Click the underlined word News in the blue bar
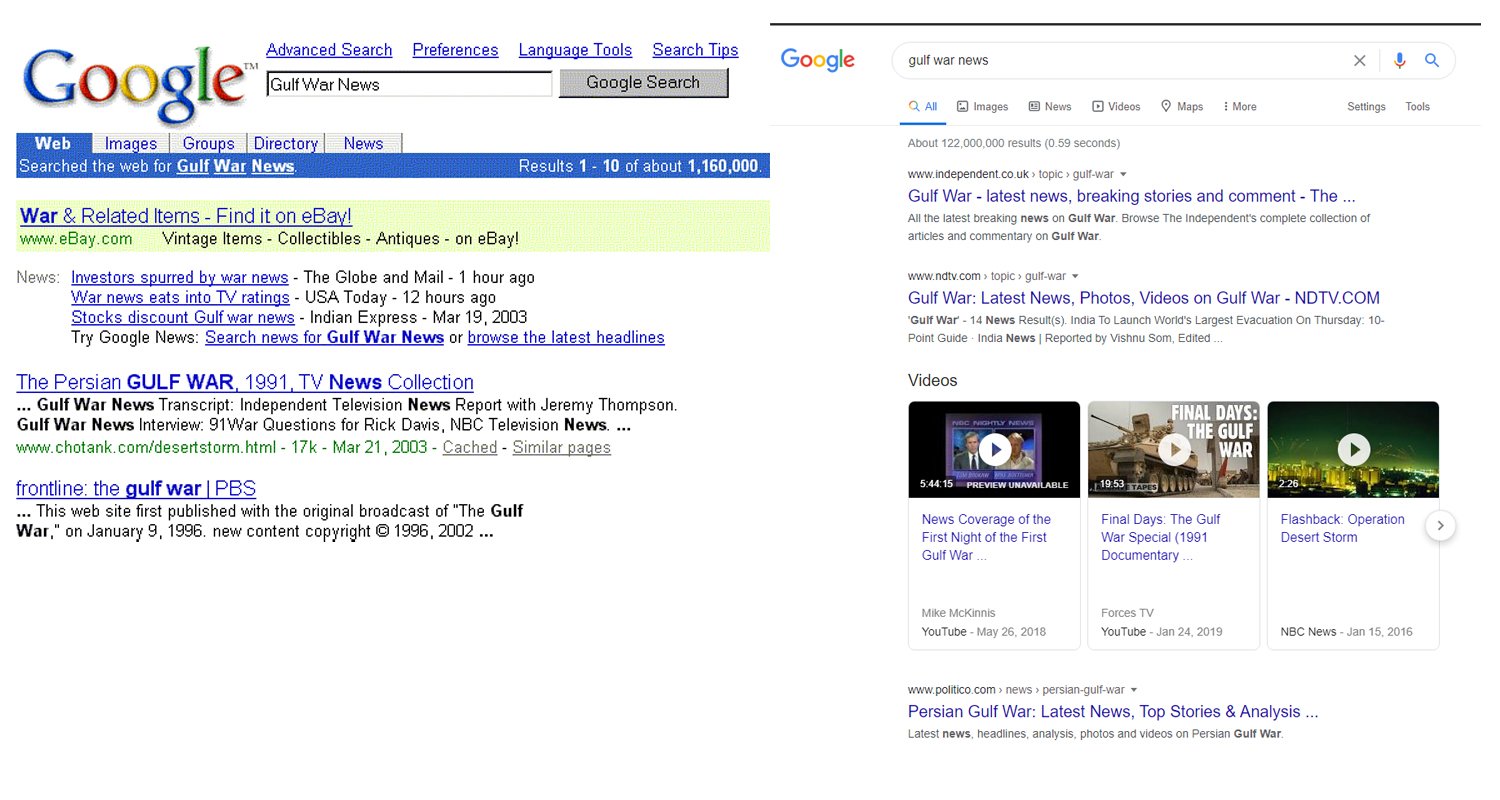The width and height of the screenshot is (1500, 800). pos(273,166)
